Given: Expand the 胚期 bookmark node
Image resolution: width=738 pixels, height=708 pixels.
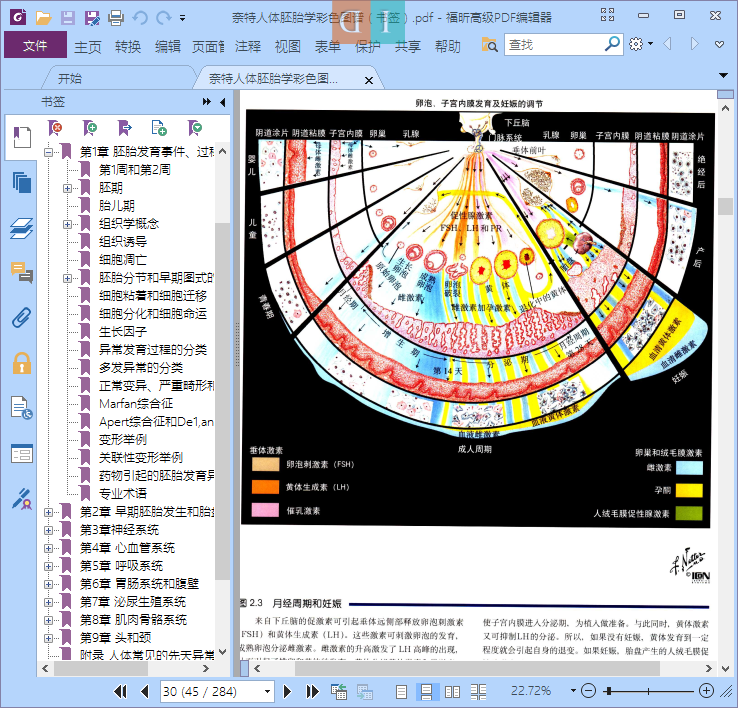Looking at the screenshot, I should (x=67, y=188).
